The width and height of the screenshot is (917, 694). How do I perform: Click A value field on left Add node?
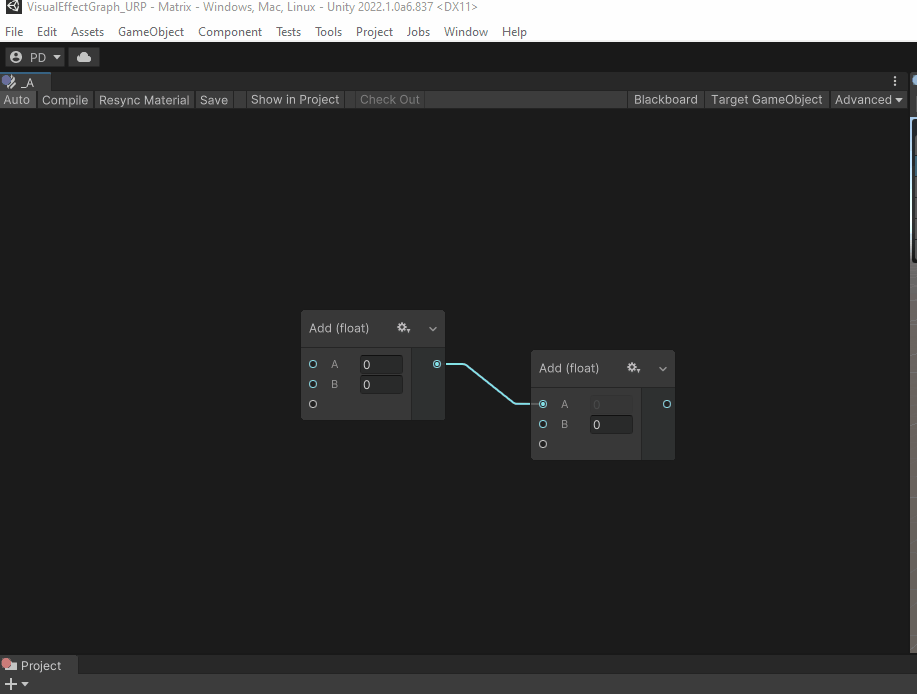[381, 365]
